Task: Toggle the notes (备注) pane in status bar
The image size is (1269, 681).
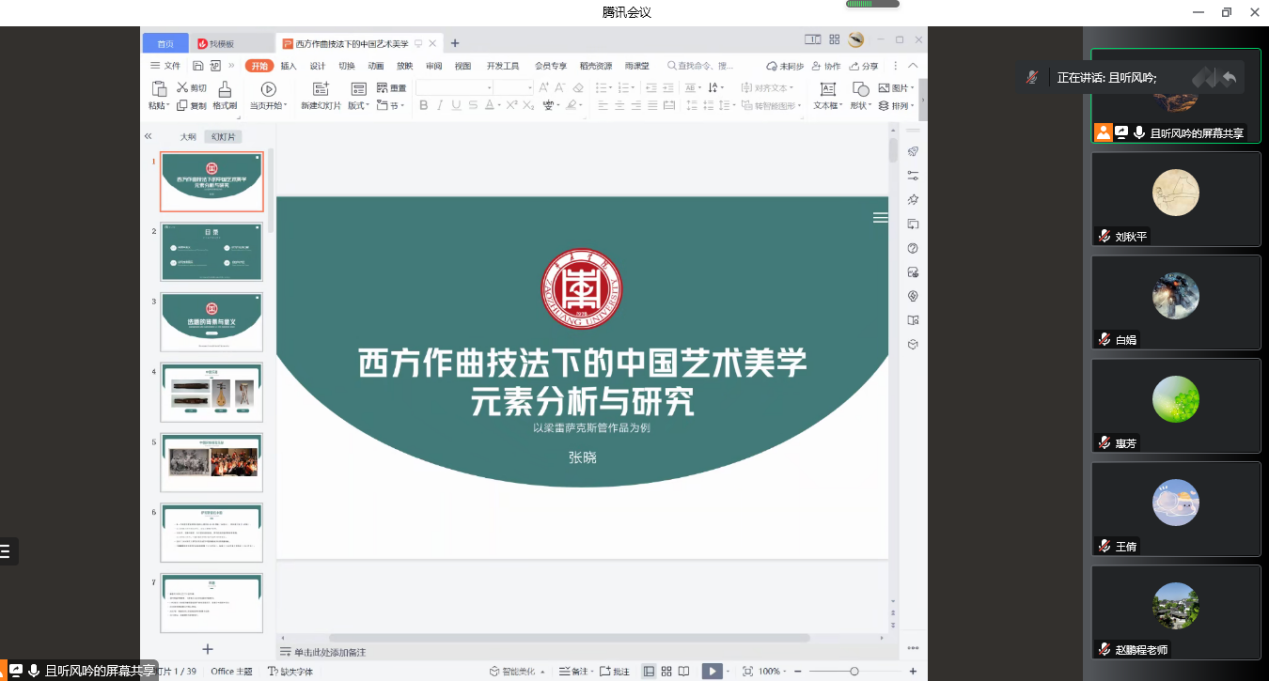Action: pos(573,671)
